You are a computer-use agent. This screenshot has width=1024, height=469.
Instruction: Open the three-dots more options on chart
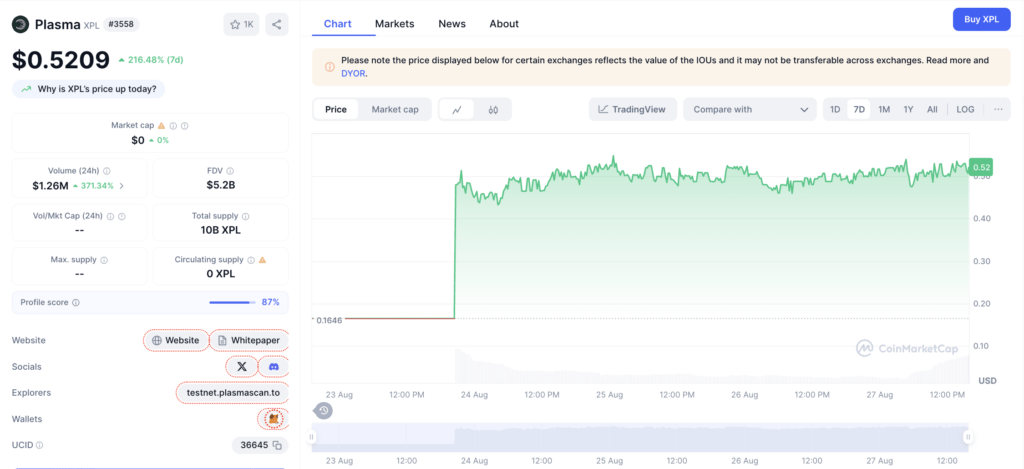pos(998,109)
